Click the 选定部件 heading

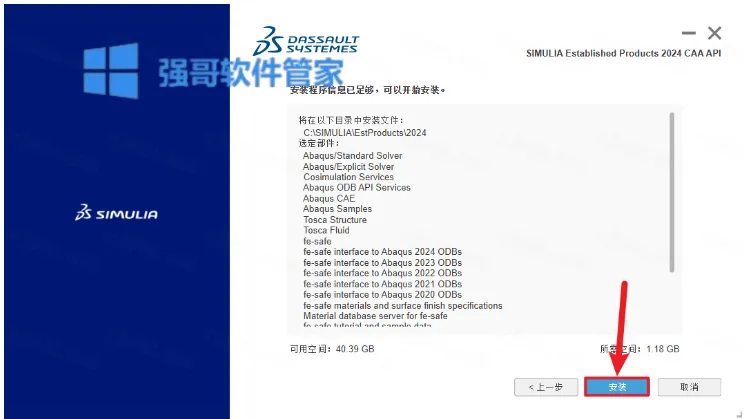[319, 143]
